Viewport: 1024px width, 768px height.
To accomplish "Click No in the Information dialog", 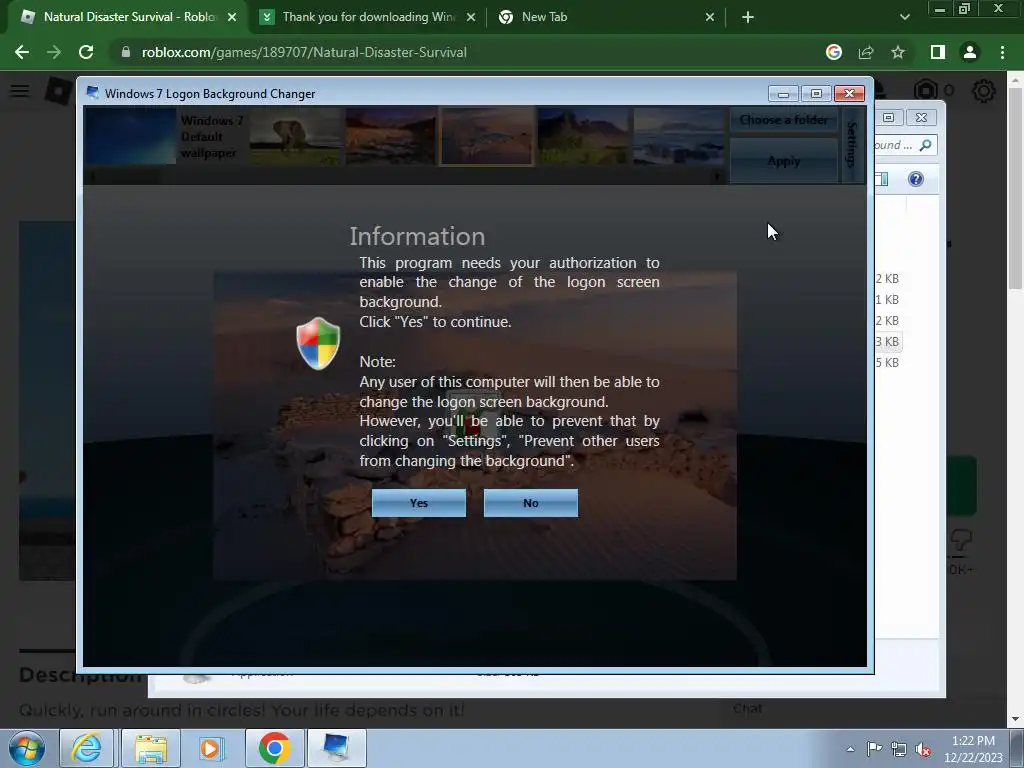I will pyautogui.click(x=530, y=503).
